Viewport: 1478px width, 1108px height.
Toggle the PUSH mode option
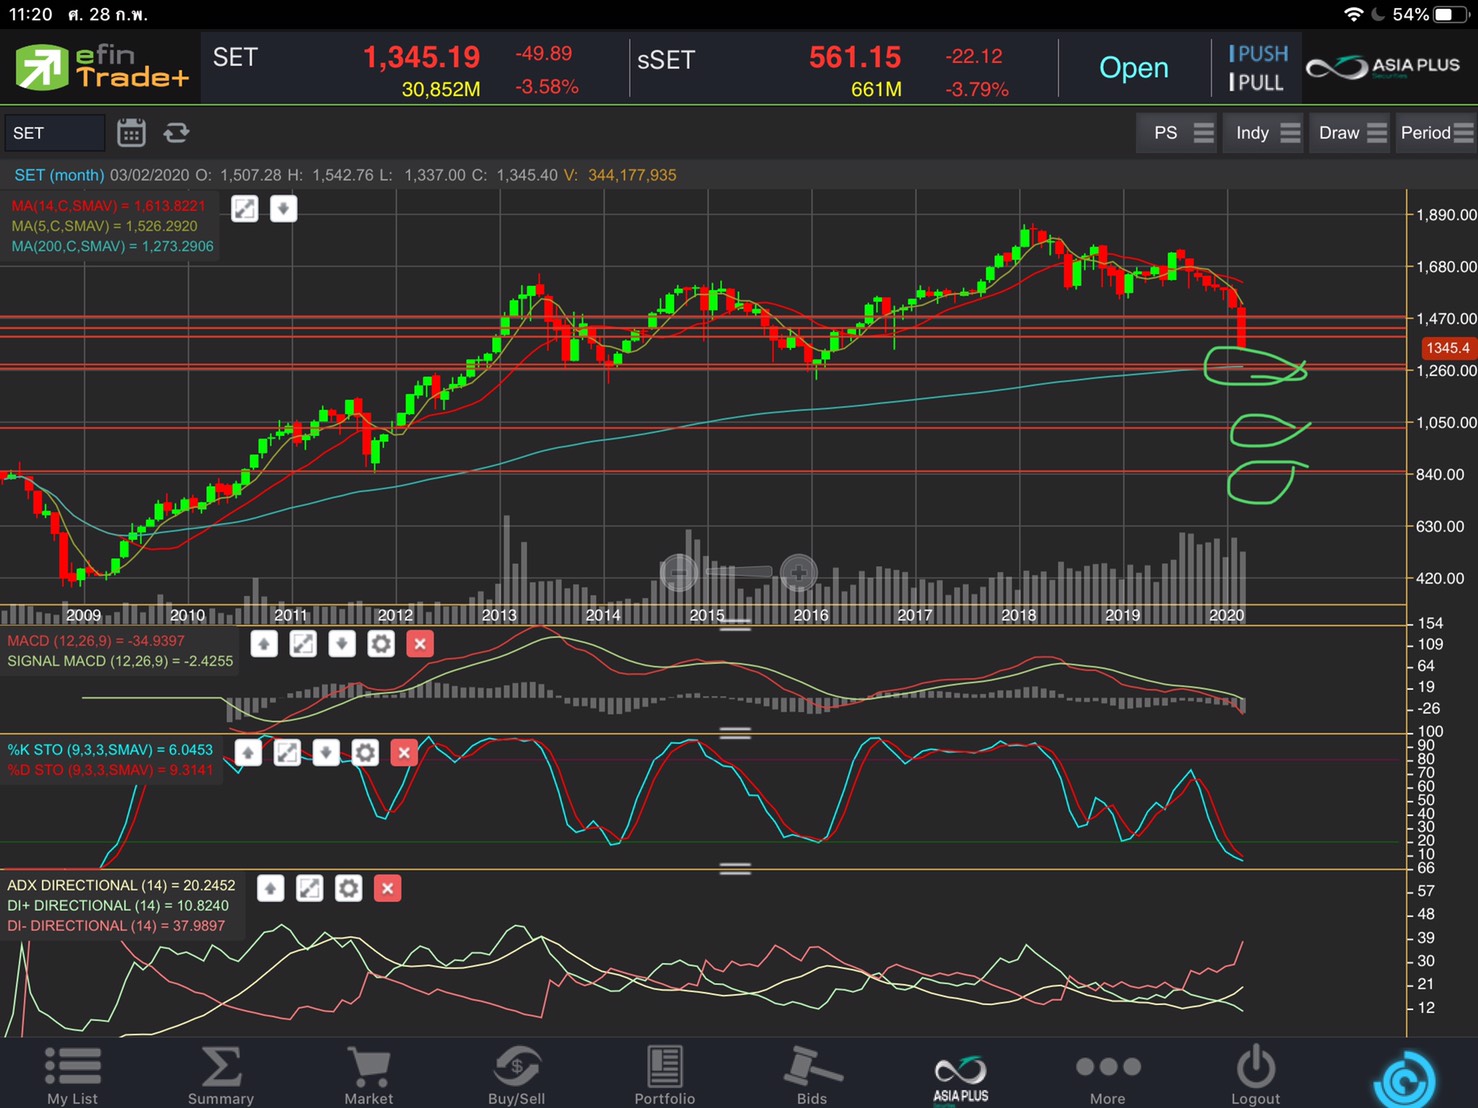point(1257,54)
